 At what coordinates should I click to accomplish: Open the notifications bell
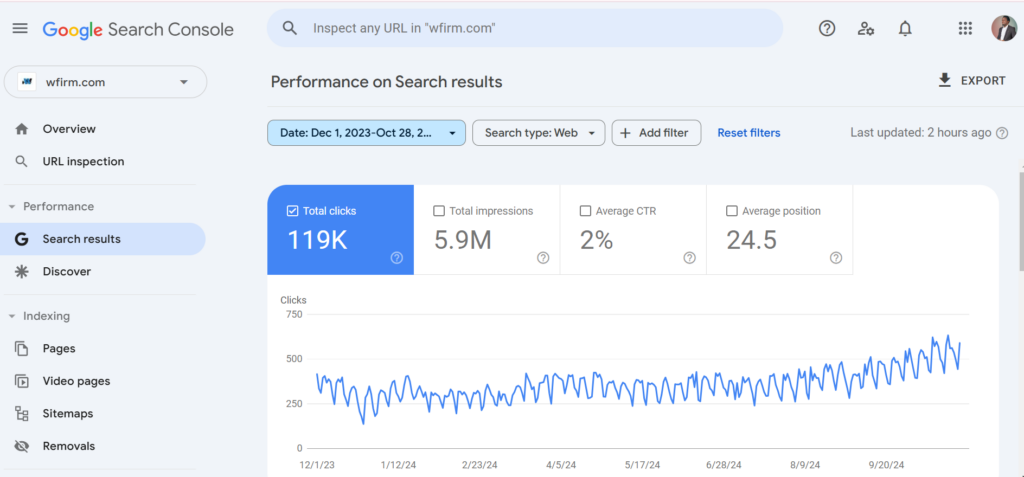(x=904, y=29)
